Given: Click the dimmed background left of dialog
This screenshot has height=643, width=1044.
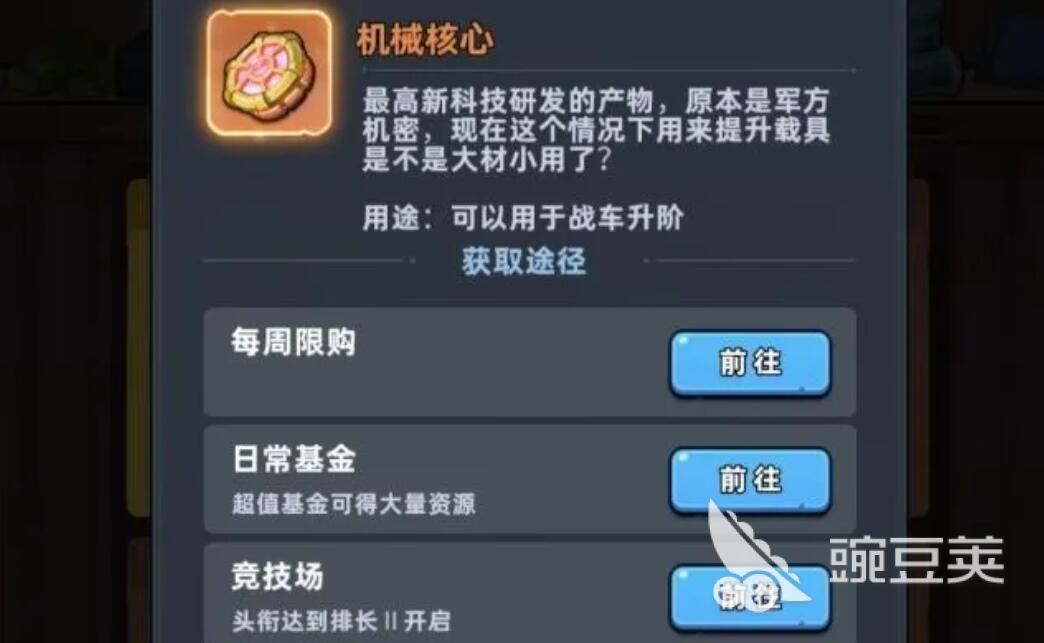Looking at the screenshot, I should tap(73, 320).
